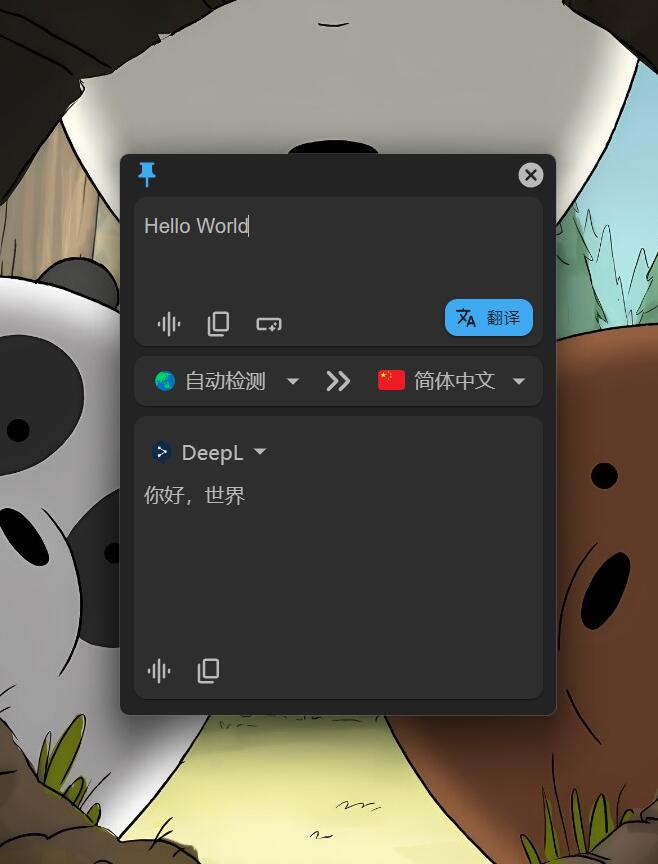Open the DeepL service dropdown
Screen dimensions: 658x864
point(209,452)
